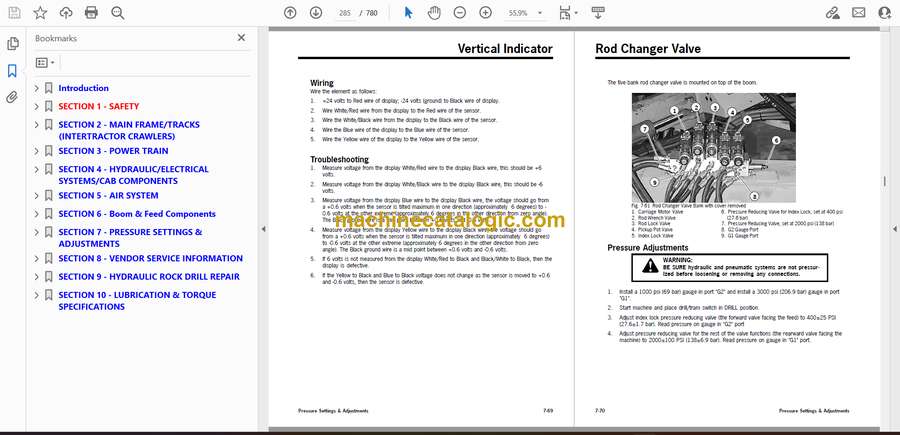Zoom out with the minus button
This screenshot has height=435, width=900.
460,13
